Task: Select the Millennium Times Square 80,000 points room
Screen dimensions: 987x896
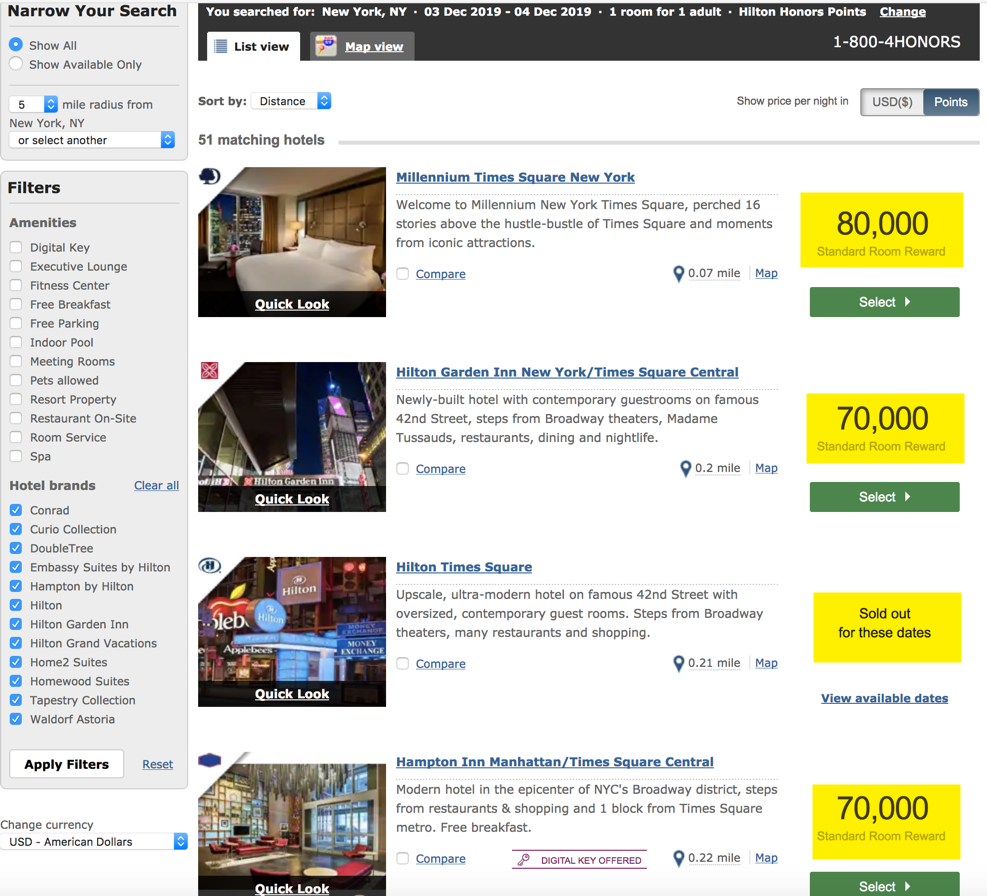Action: pos(884,302)
